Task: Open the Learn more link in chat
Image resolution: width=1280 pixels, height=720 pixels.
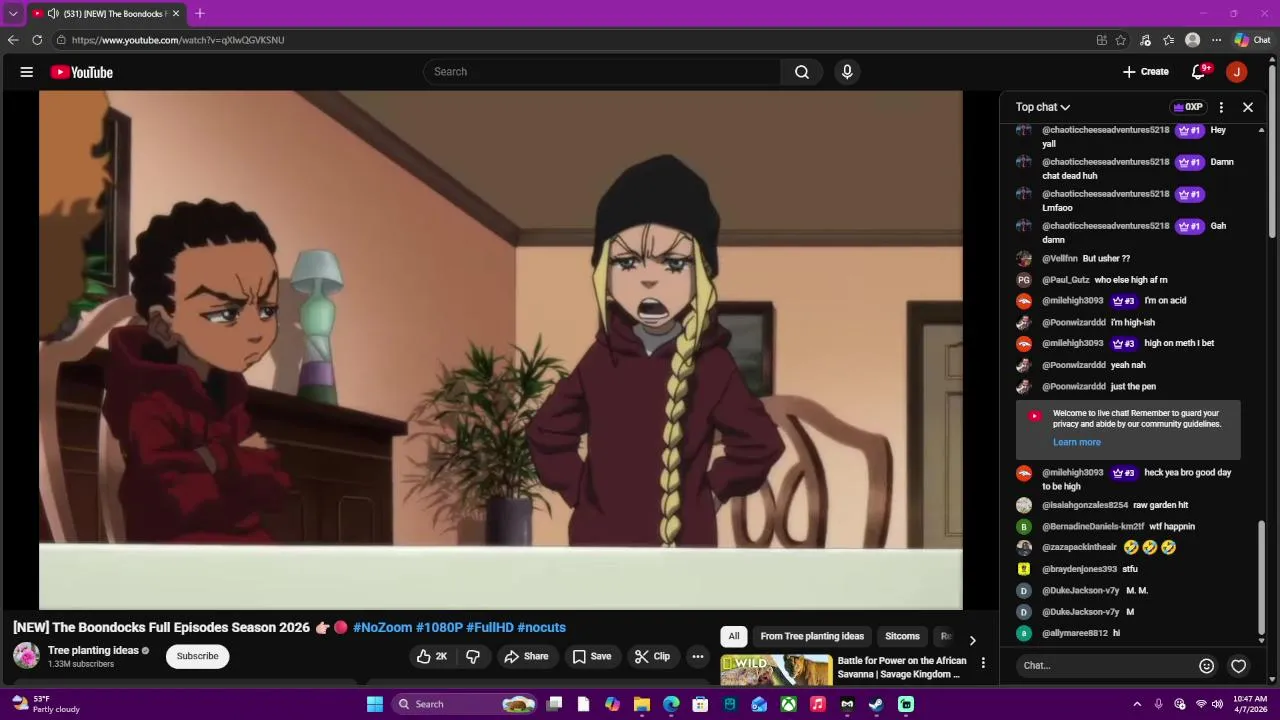Action: point(1076,443)
